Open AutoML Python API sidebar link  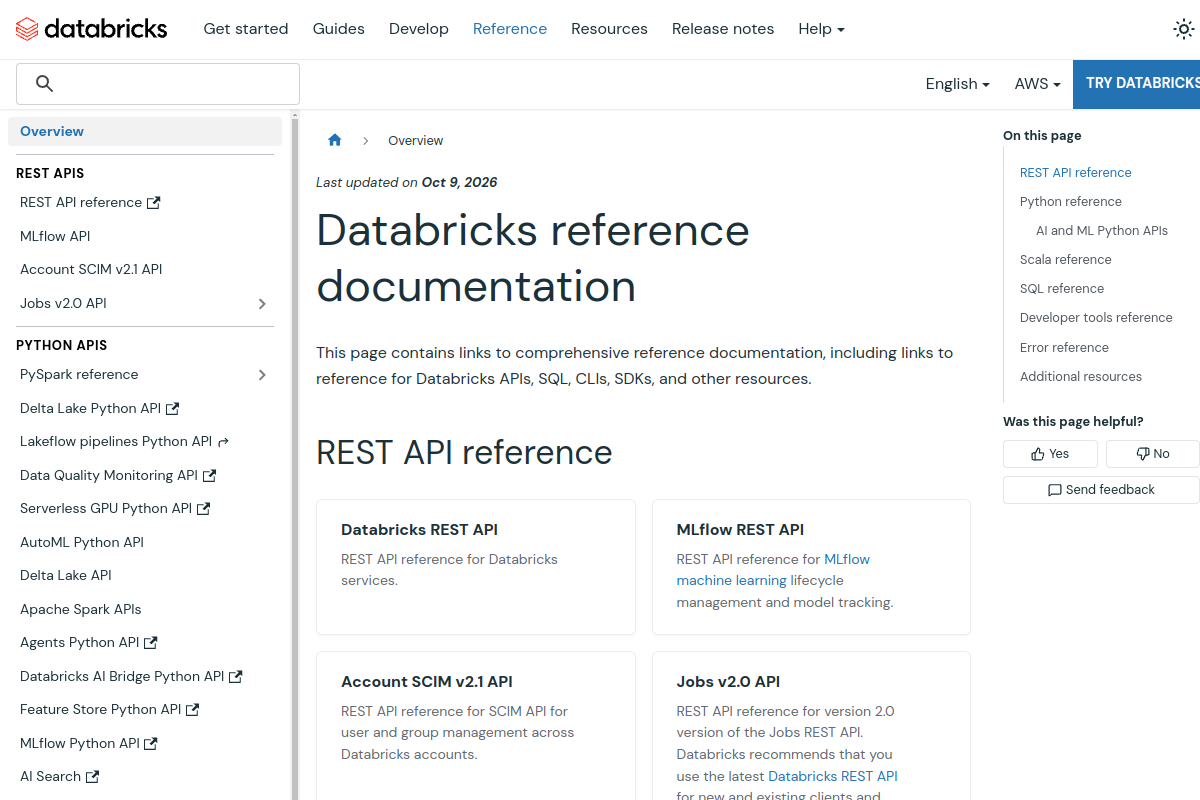coord(82,543)
